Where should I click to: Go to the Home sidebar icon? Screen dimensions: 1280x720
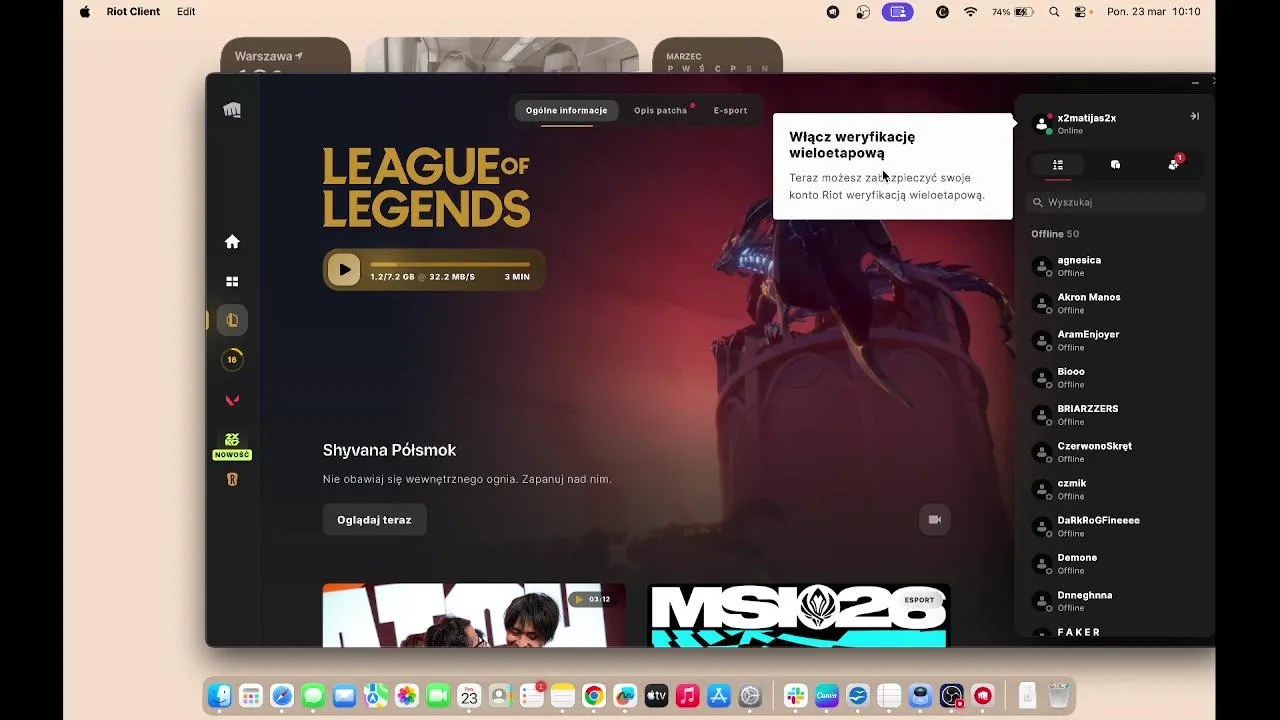coord(232,242)
